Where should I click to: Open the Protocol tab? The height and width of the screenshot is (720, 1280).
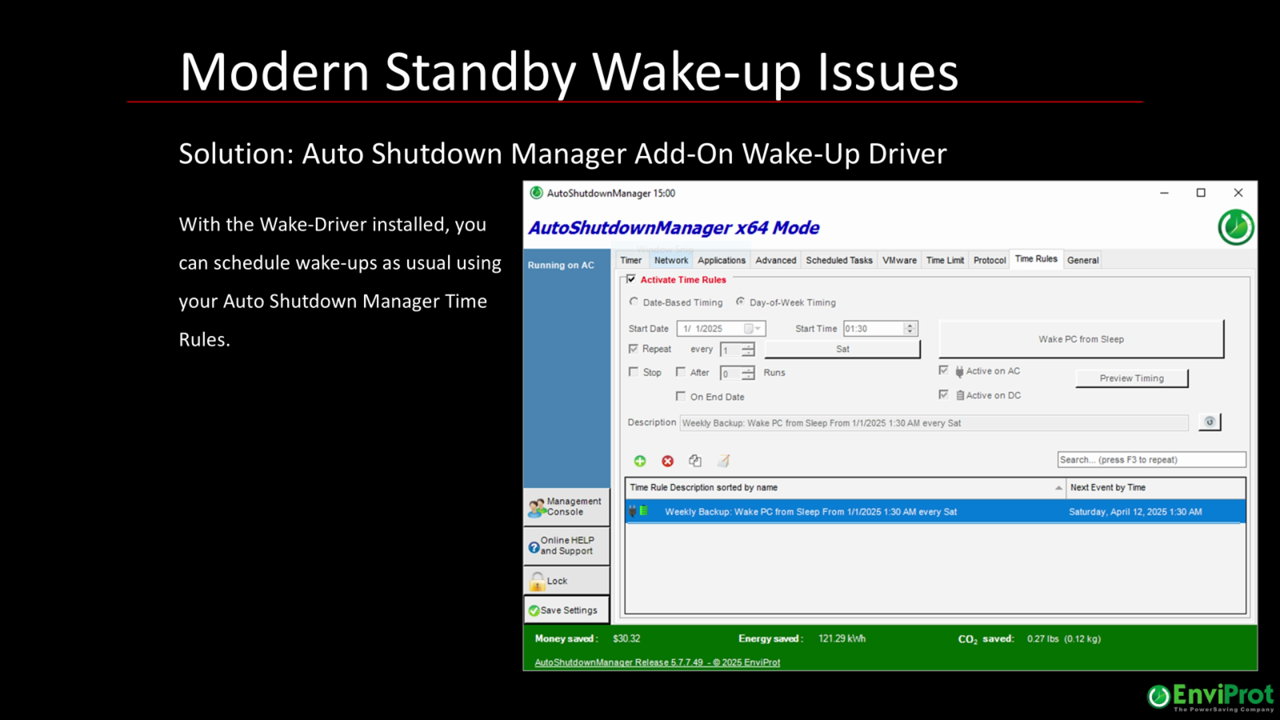pyautogui.click(x=989, y=260)
